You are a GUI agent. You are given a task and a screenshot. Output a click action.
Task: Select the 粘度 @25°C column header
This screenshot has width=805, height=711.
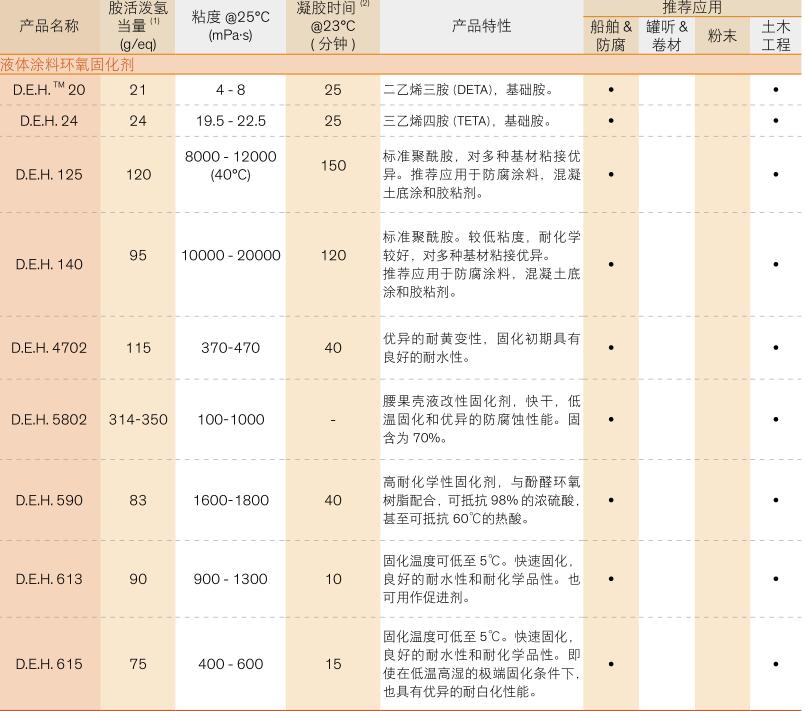click(231, 26)
